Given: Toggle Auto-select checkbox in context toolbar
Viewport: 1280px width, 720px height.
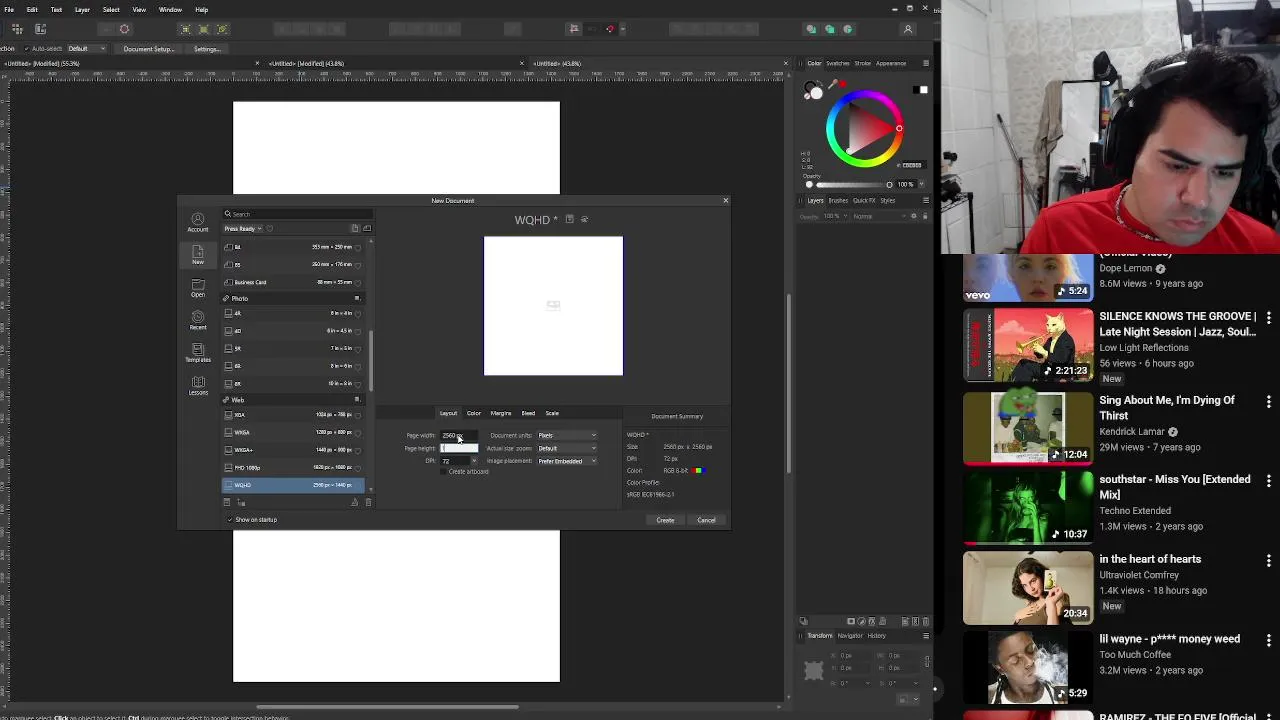Looking at the screenshot, I should (x=27, y=49).
